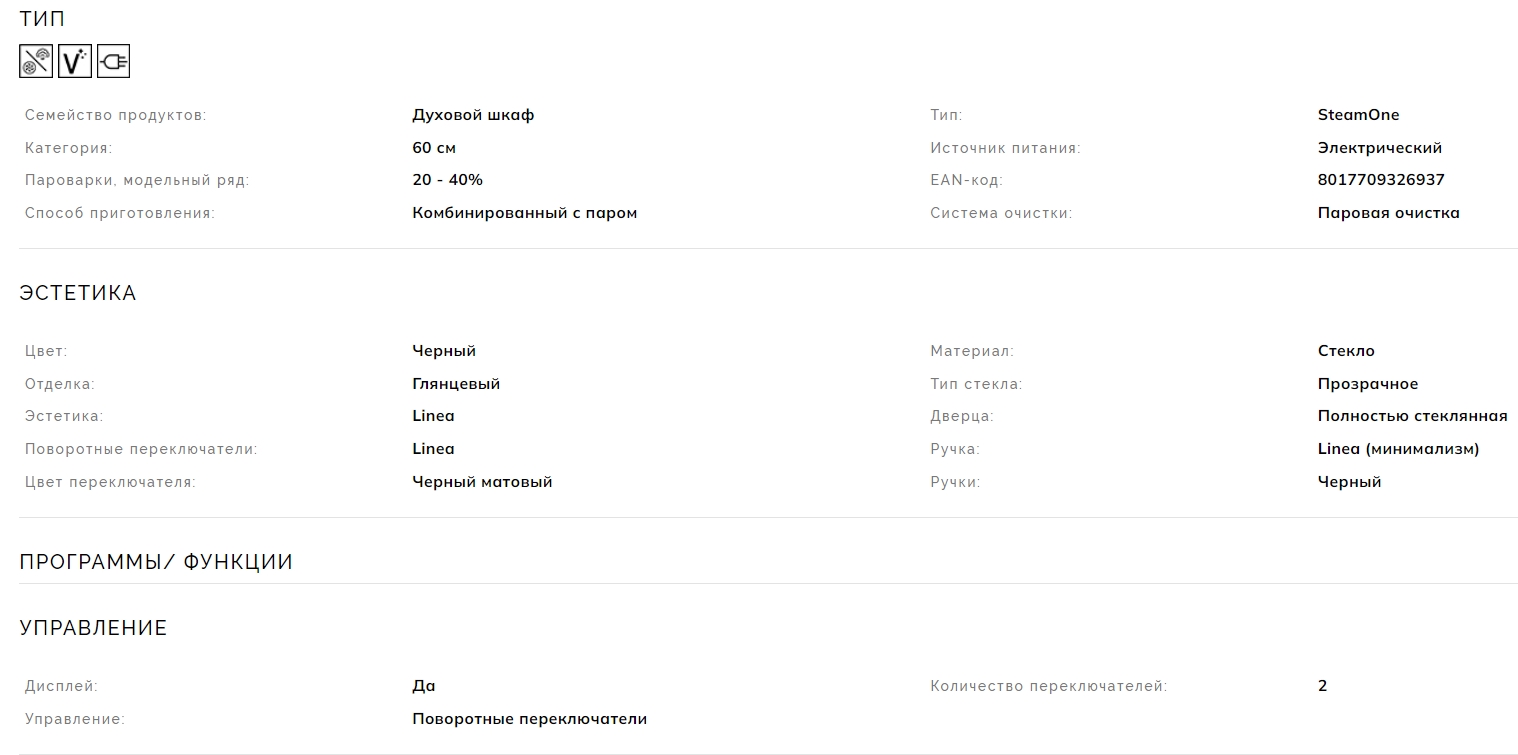Click the "Поворотные переключатели" control value
This screenshot has height=755, width=1518.
coord(529,719)
